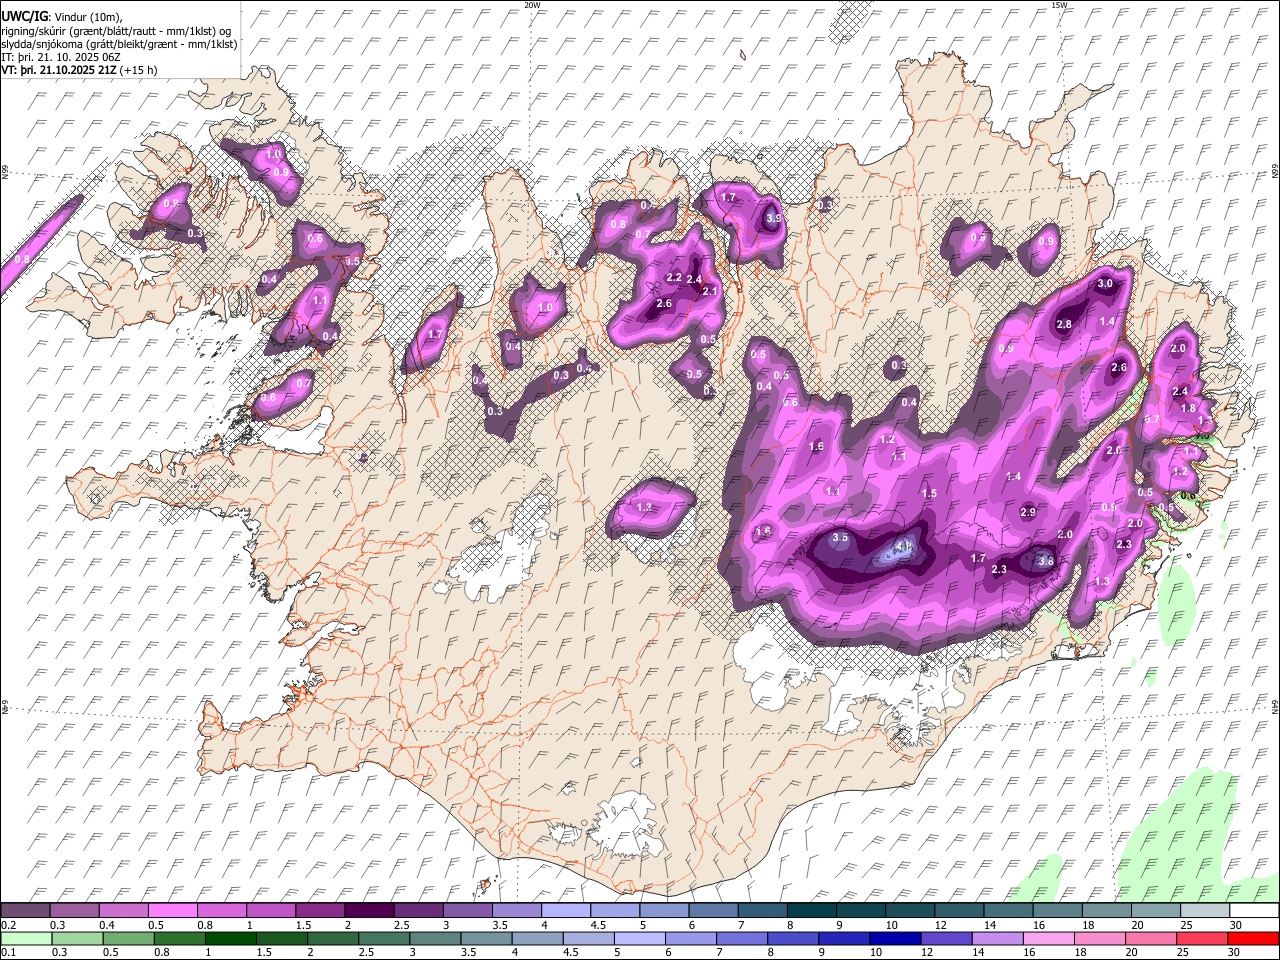Select the snow legend swatch between 4 and 4.5
The image size is (1280, 960).
tap(565, 910)
